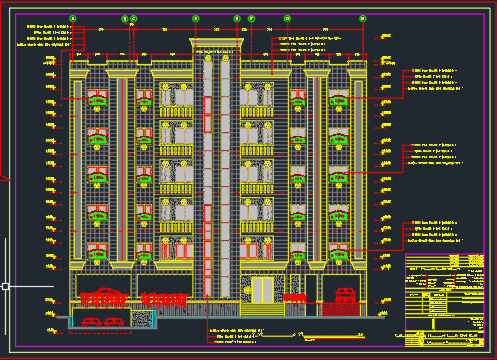
Task: Select a red car in the basement section
Action: pyautogui.click(x=92, y=323)
